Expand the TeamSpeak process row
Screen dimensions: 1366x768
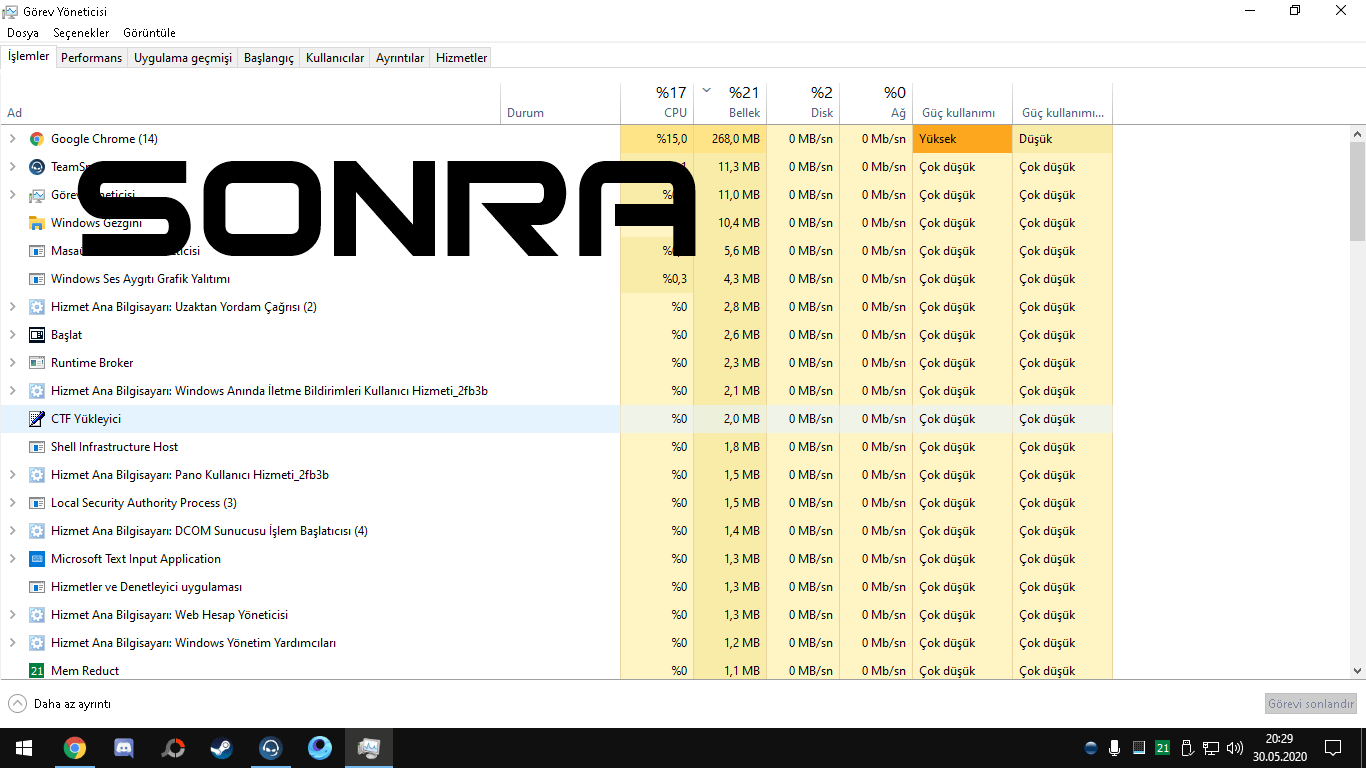[x=13, y=167]
